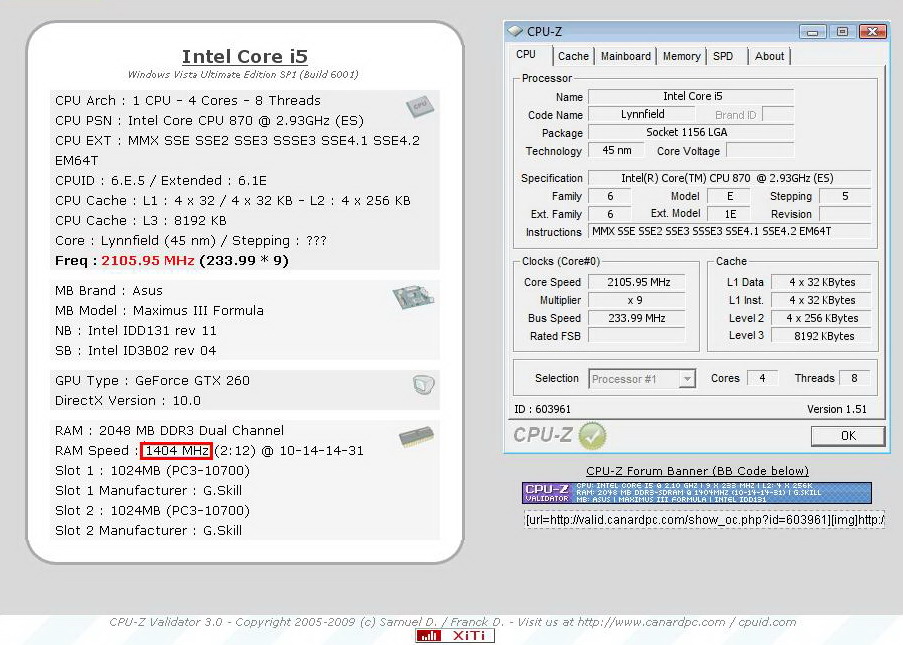The height and width of the screenshot is (645, 903).
Task: Open the Cache tab in CPU-Z
Action: (573, 56)
